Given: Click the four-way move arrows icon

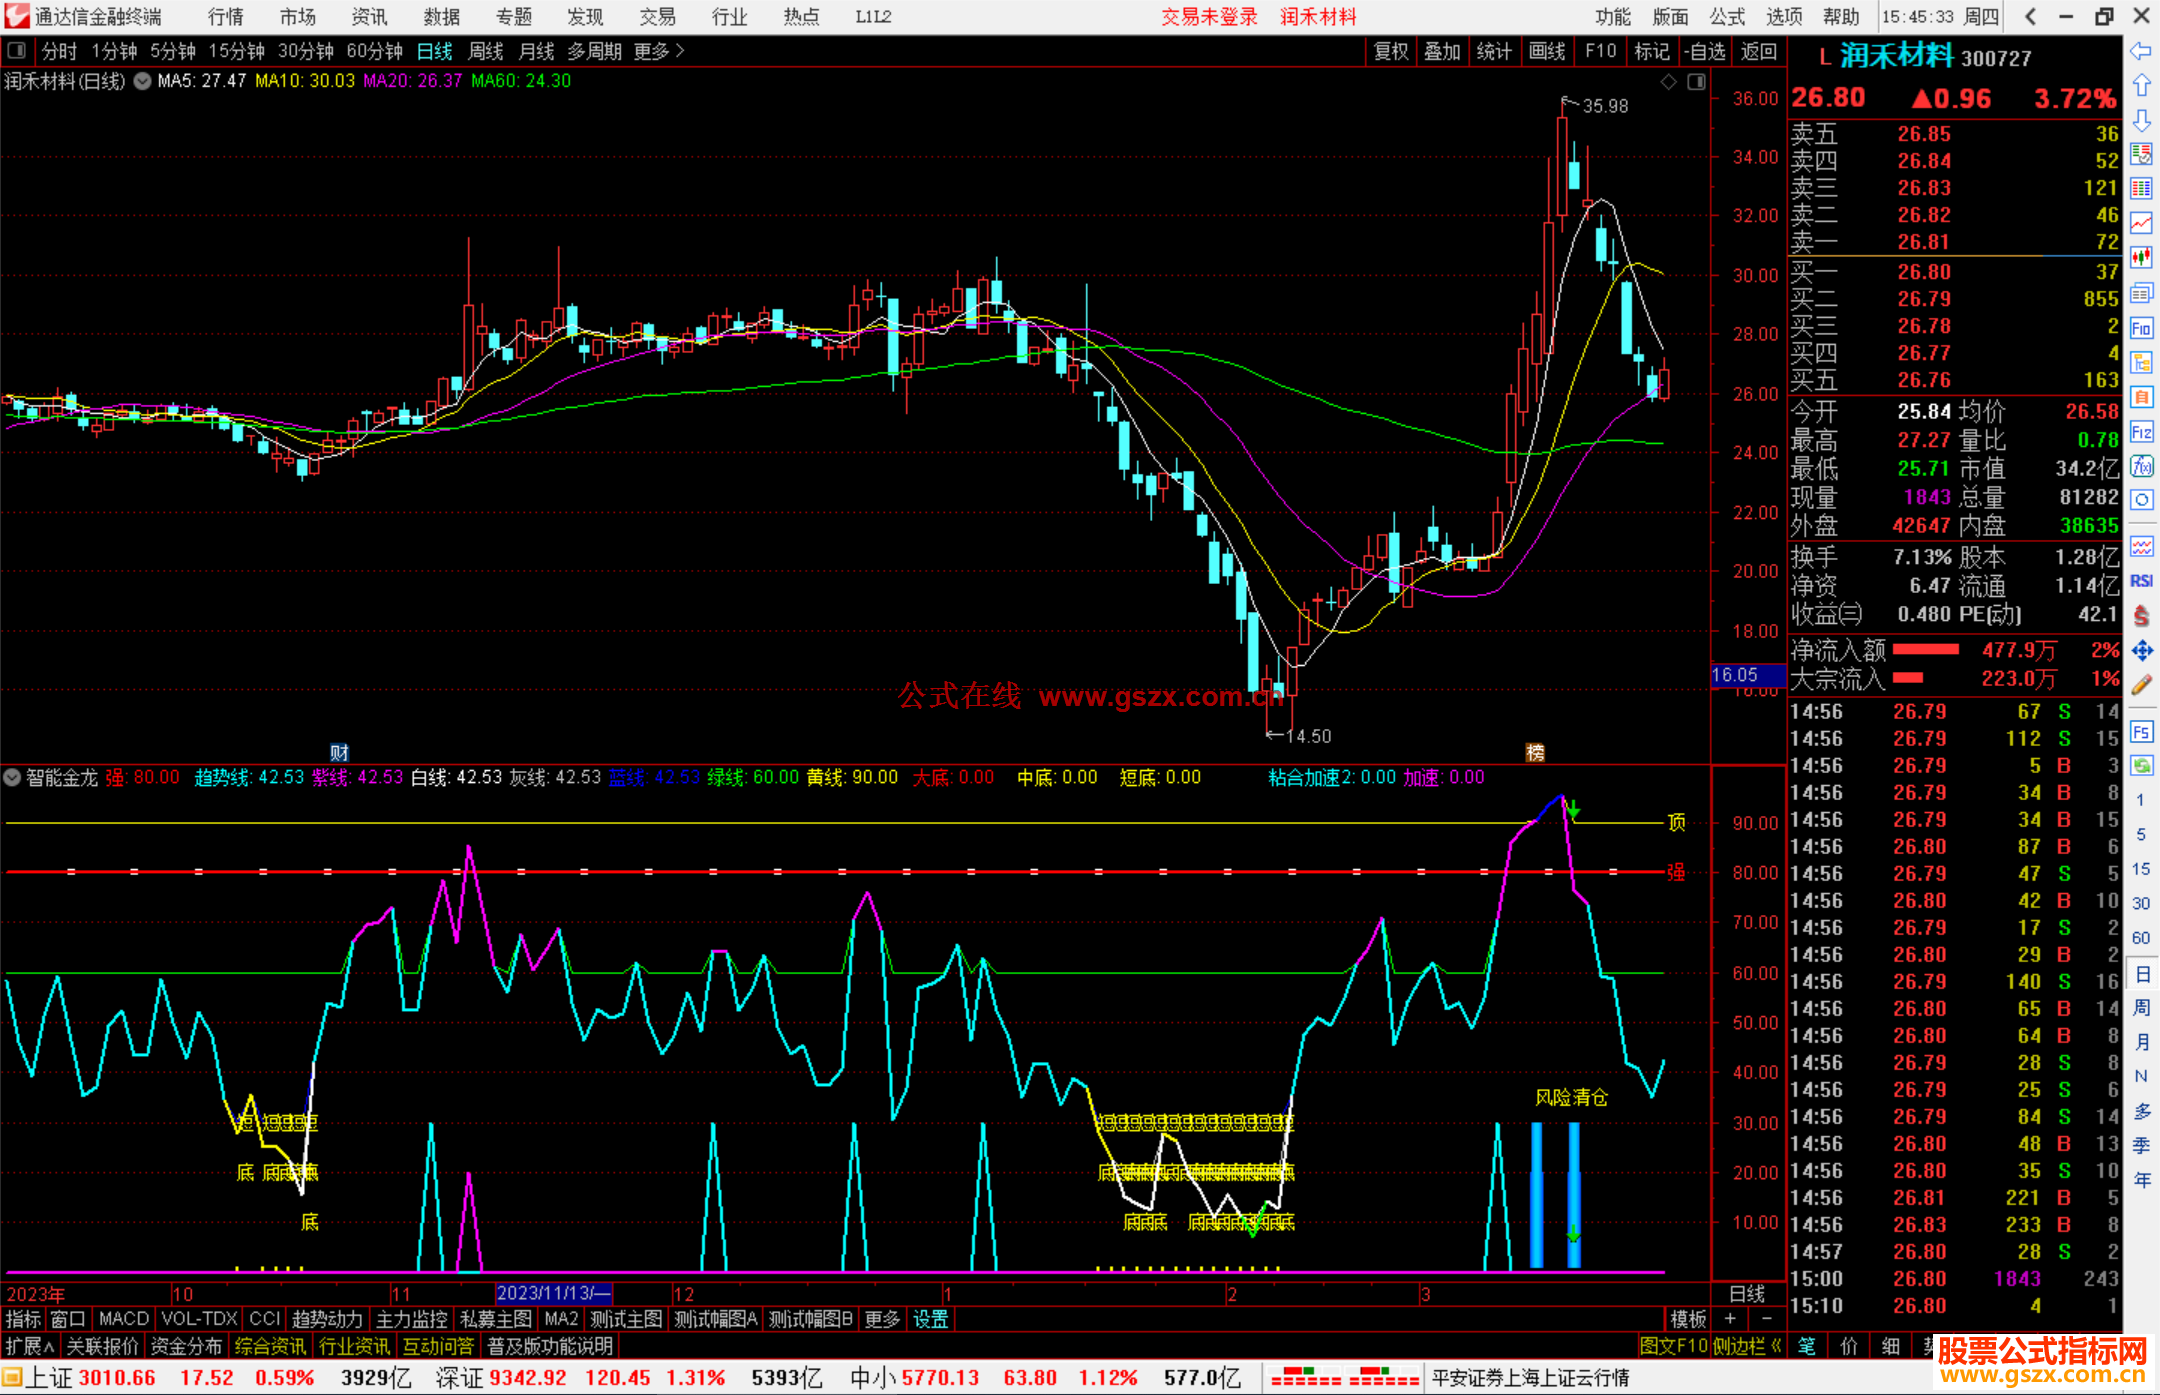Looking at the screenshot, I should 2141,651.
